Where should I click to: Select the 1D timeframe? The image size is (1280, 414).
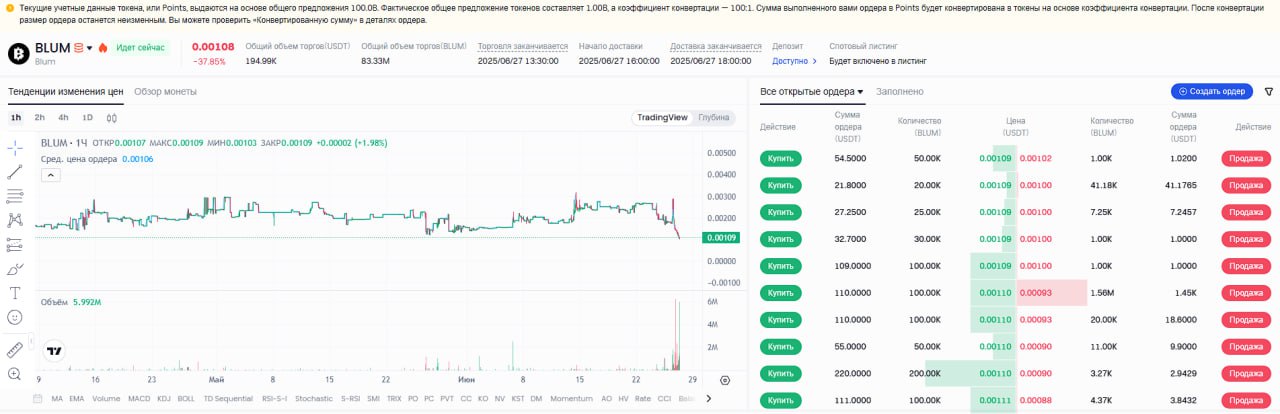88,117
